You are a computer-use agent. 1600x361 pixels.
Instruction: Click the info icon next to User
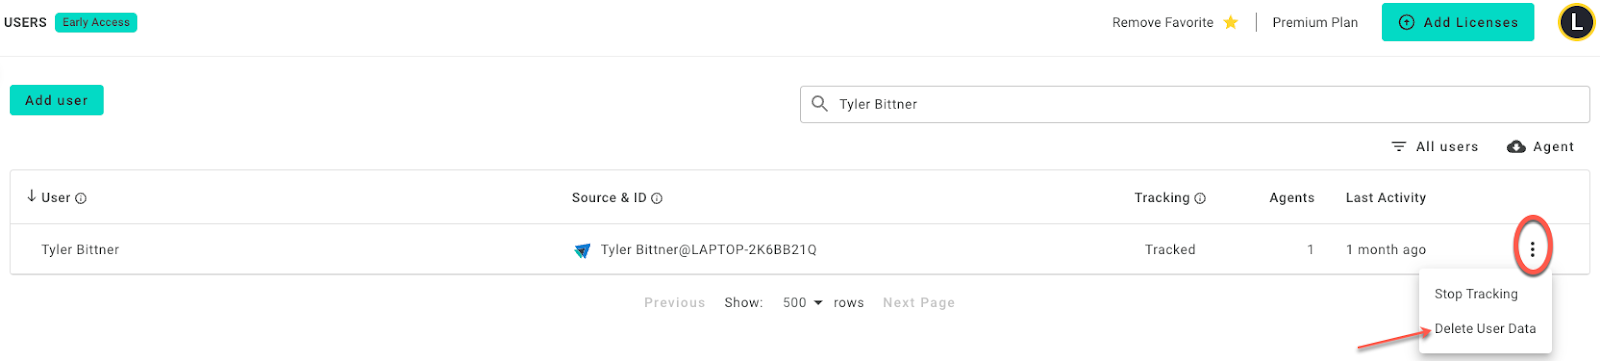(81, 198)
